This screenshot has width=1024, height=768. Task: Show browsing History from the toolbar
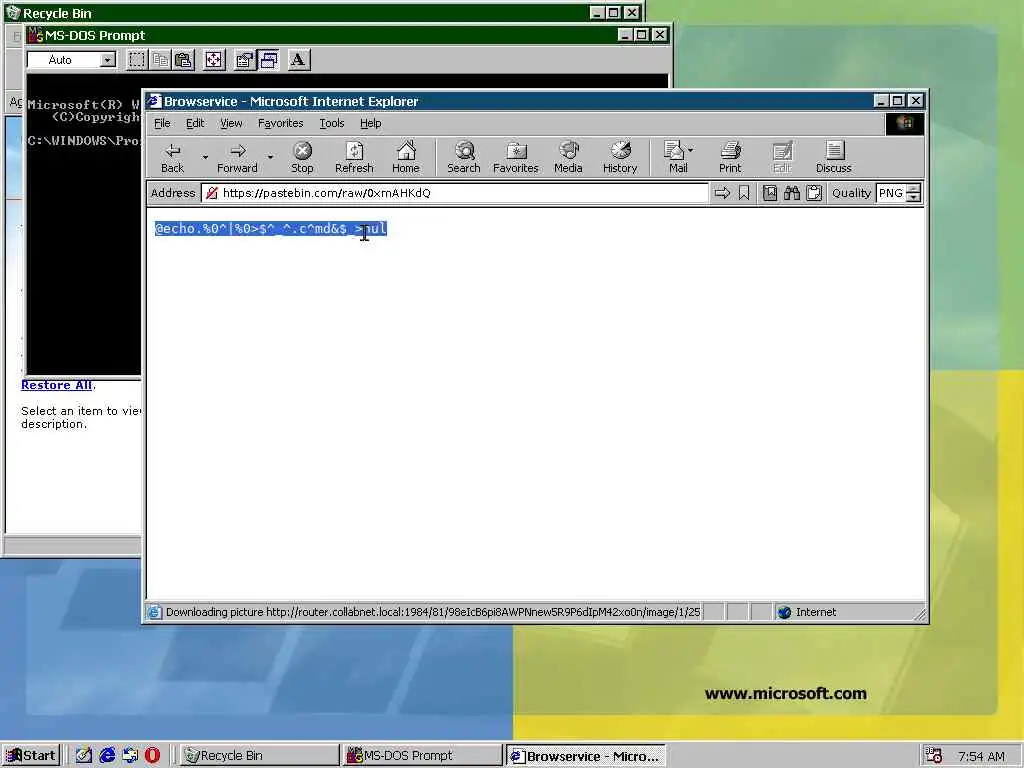(620, 157)
